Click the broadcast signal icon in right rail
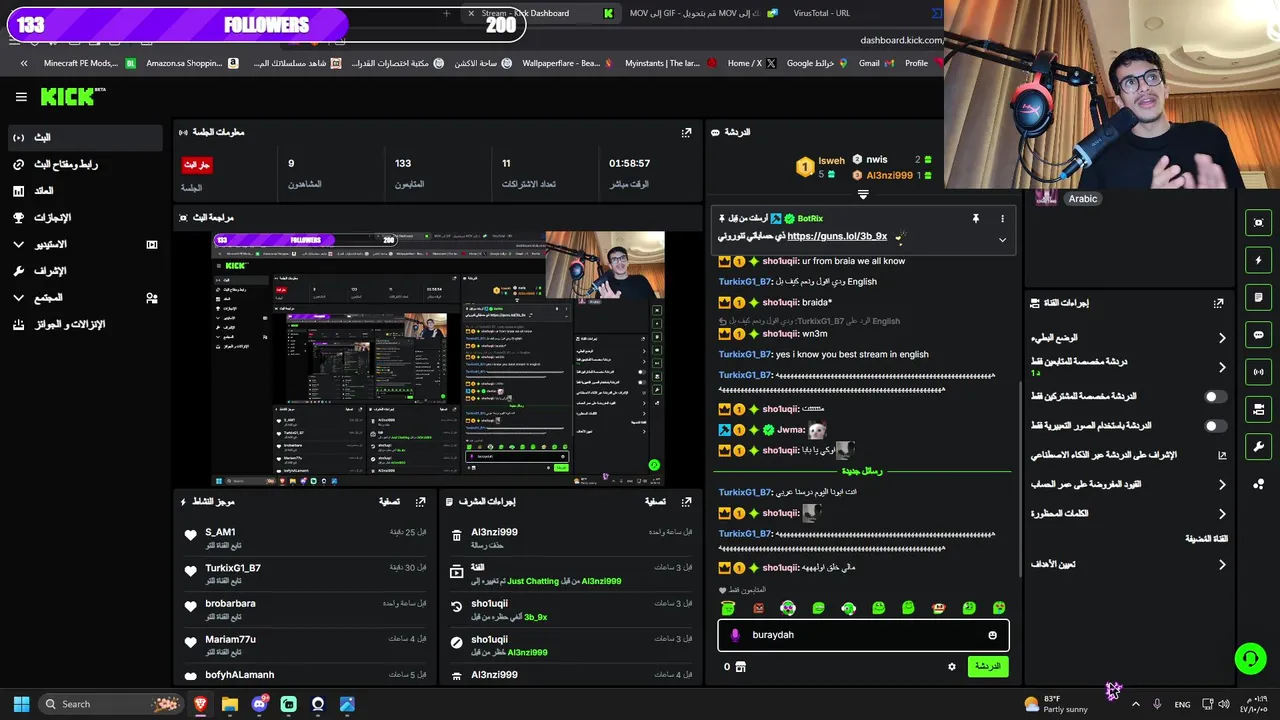This screenshot has width=1280, height=720. tap(1258, 372)
